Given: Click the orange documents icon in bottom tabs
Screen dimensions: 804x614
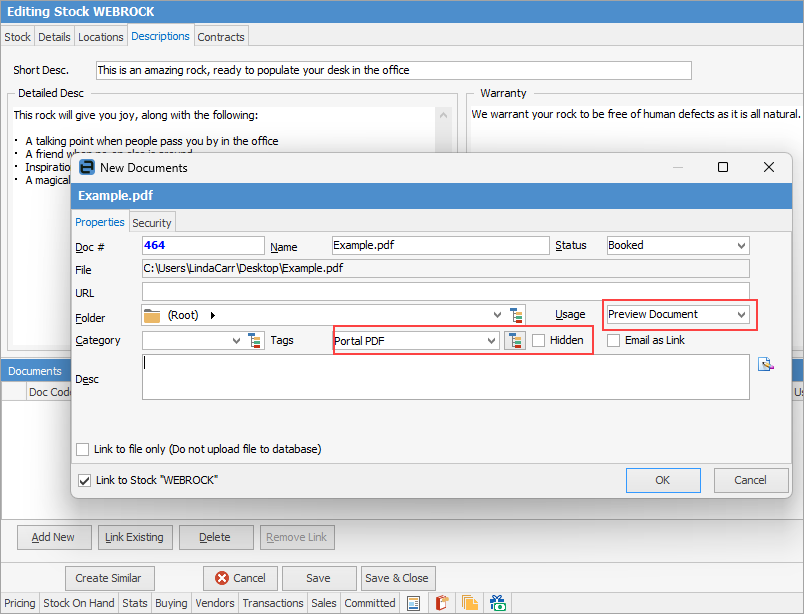Looking at the screenshot, I should (440, 603).
